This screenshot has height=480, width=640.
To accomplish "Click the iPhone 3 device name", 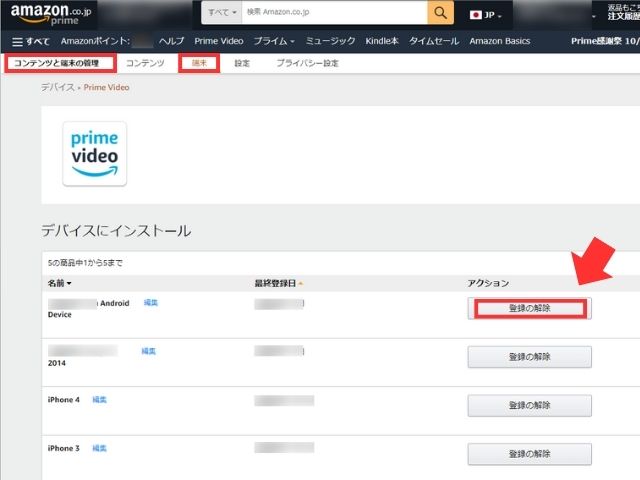I will pos(64,448).
